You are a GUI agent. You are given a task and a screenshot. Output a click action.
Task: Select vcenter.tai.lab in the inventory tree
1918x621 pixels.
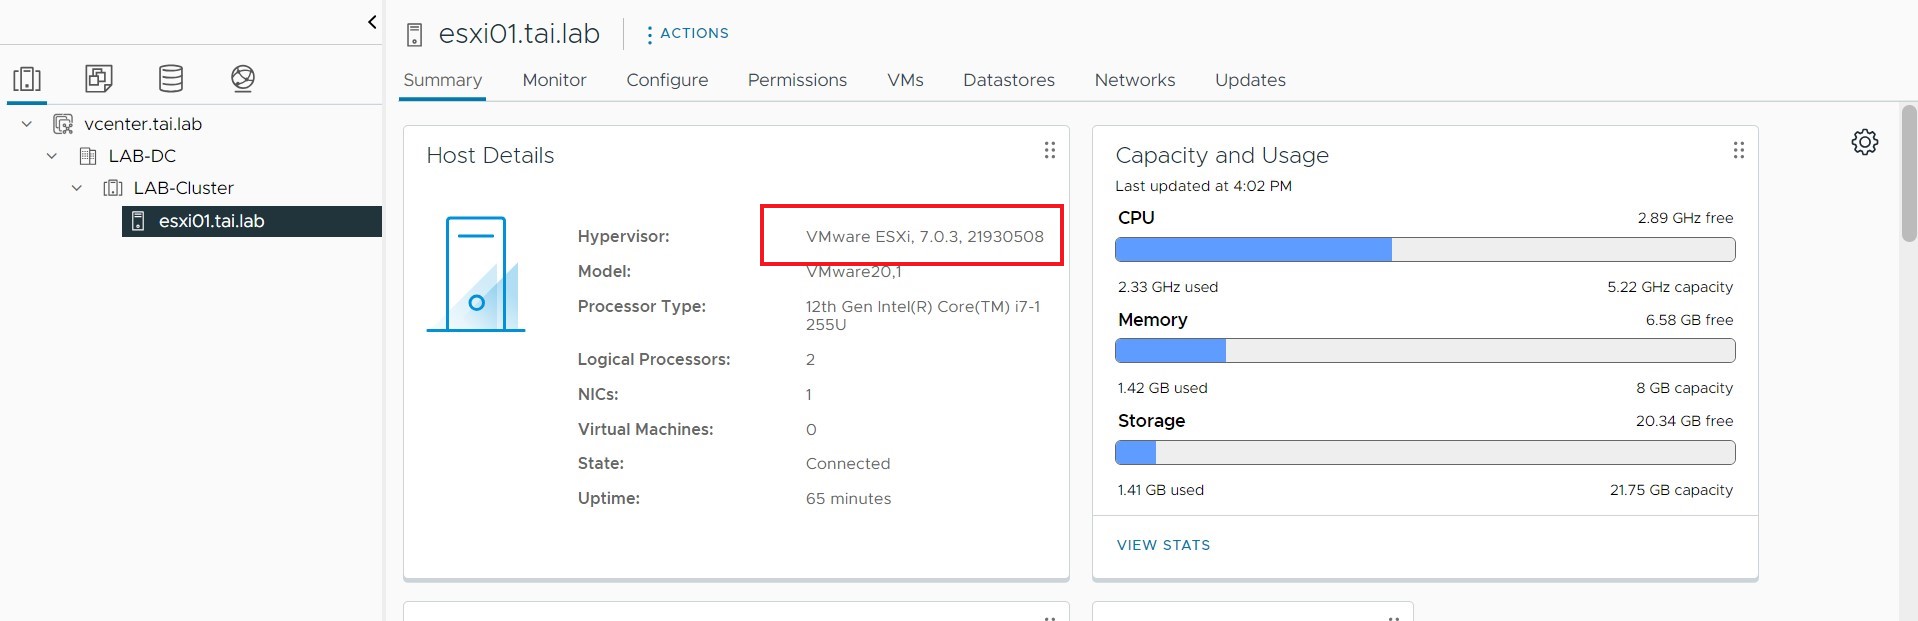pos(143,124)
